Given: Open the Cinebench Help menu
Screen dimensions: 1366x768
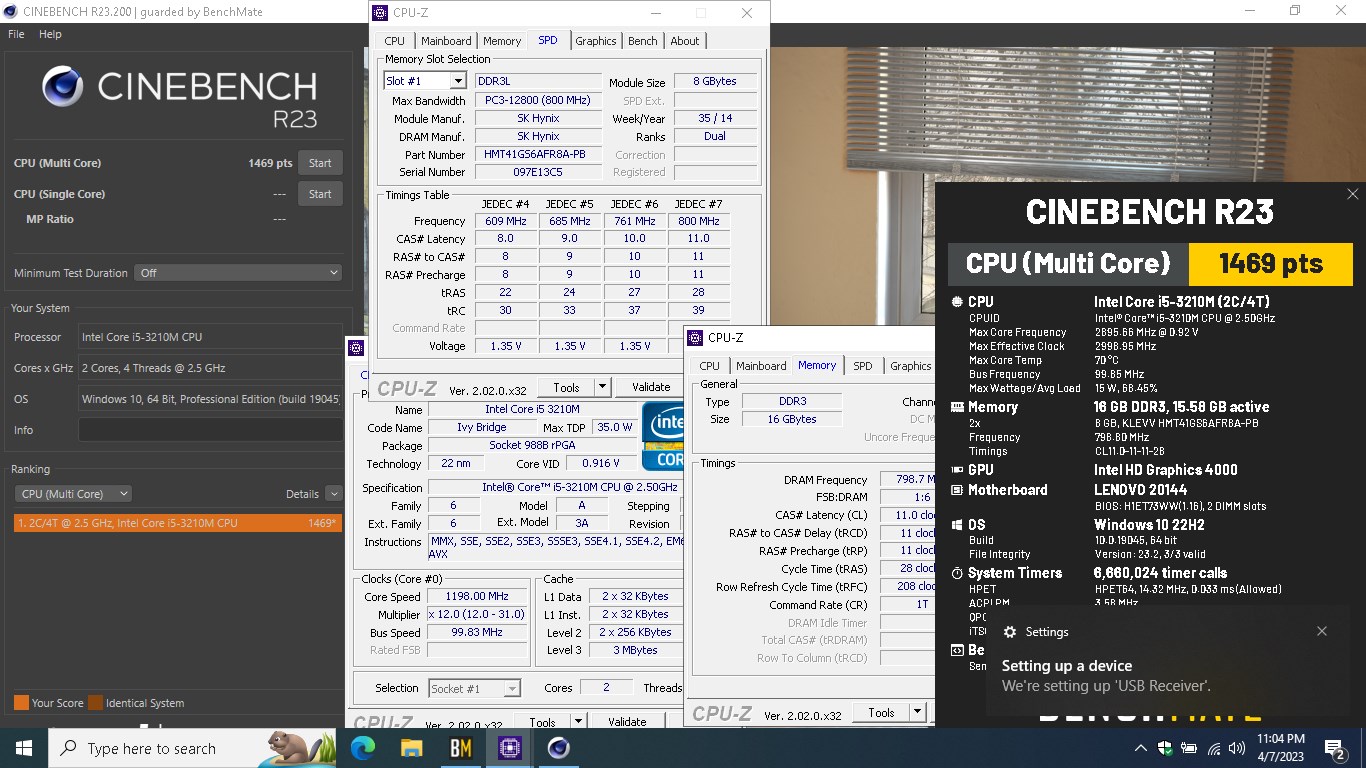Looking at the screenshot, I should [x=50, y=34].
